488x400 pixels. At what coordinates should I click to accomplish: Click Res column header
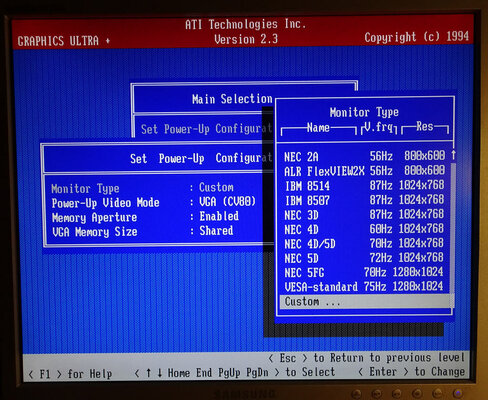tap(425, 126)
